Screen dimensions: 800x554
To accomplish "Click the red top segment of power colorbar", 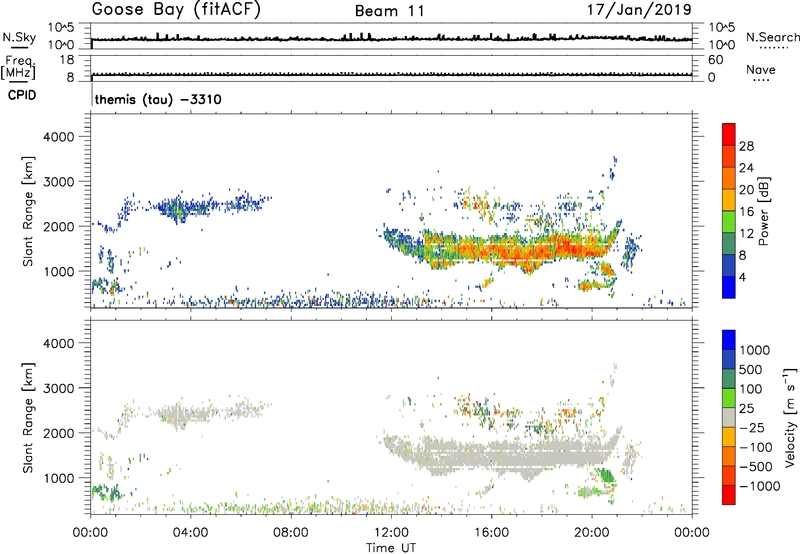I will (729, 134).
